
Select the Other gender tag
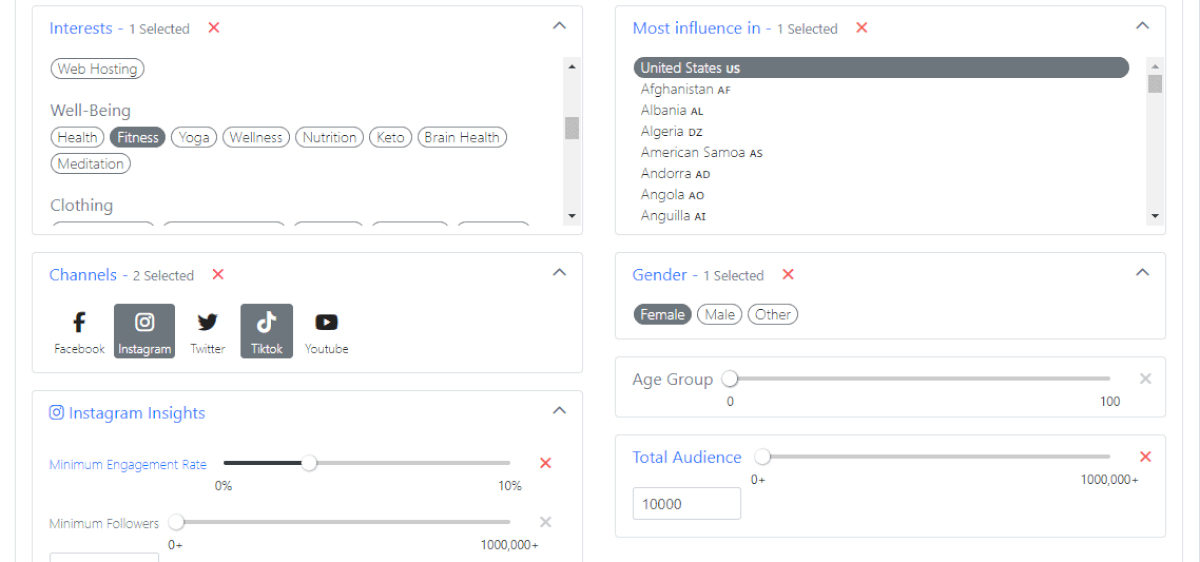tap(773, 315)
